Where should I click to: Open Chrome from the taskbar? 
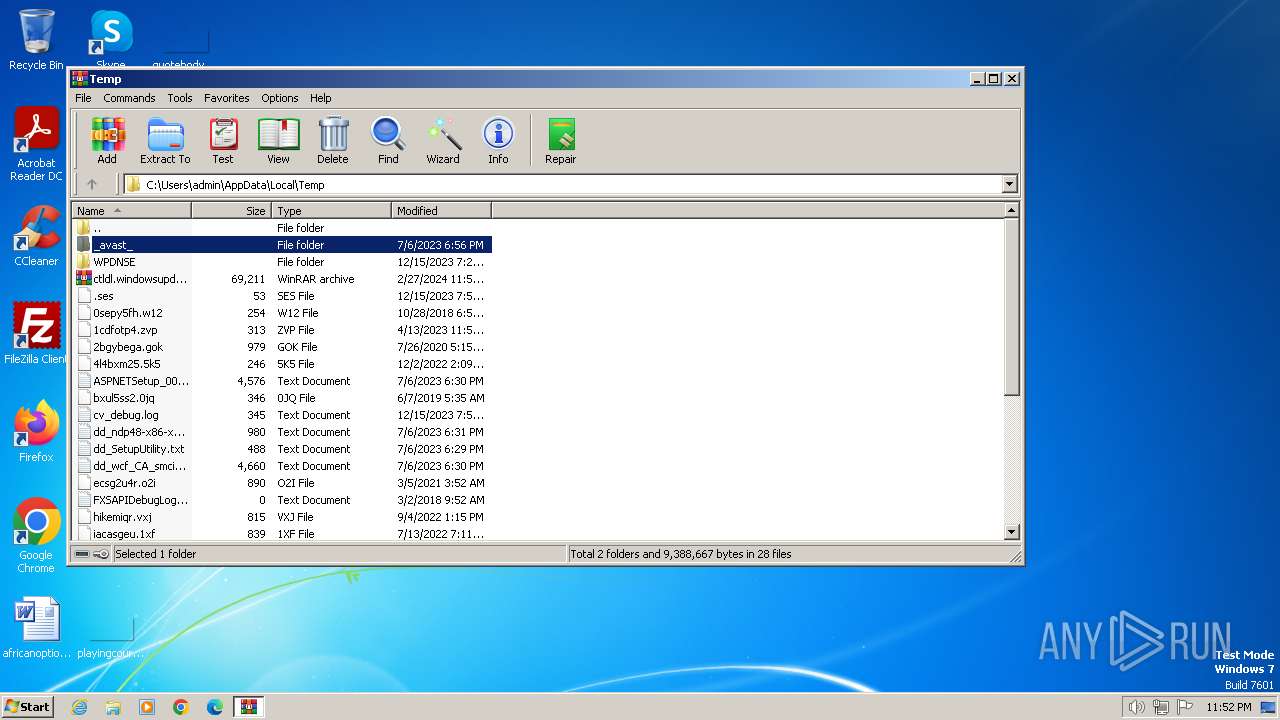tap(181, 707)
